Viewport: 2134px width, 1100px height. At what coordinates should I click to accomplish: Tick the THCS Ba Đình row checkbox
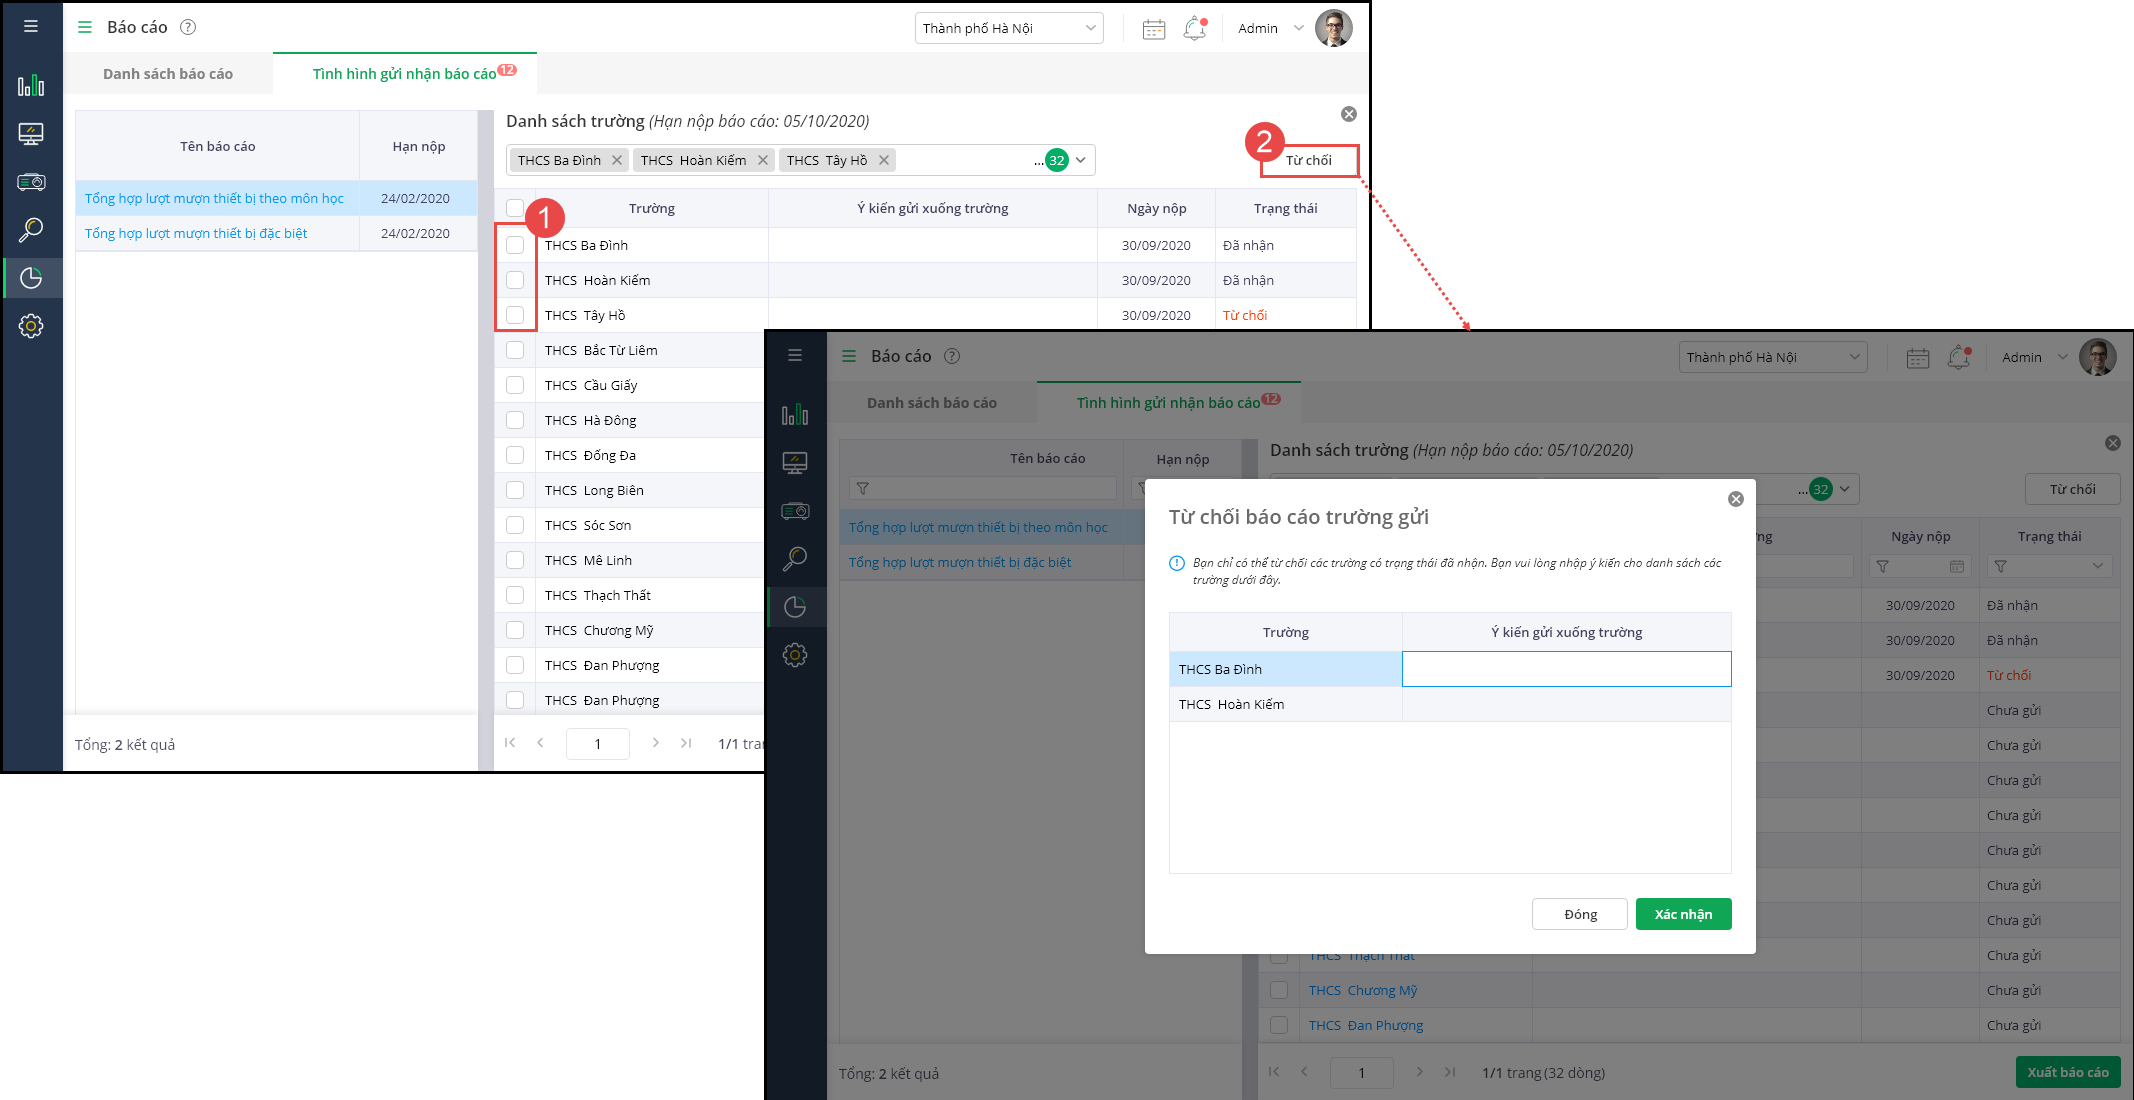(x=515, y=245)
